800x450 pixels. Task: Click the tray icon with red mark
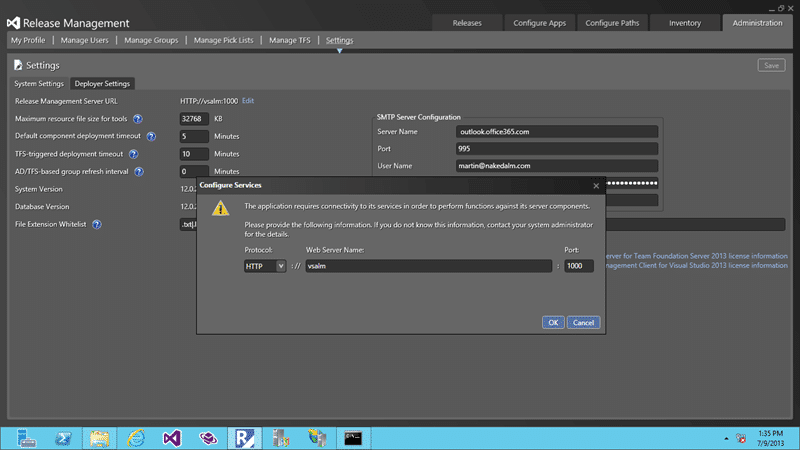click(x=741, y=438)
